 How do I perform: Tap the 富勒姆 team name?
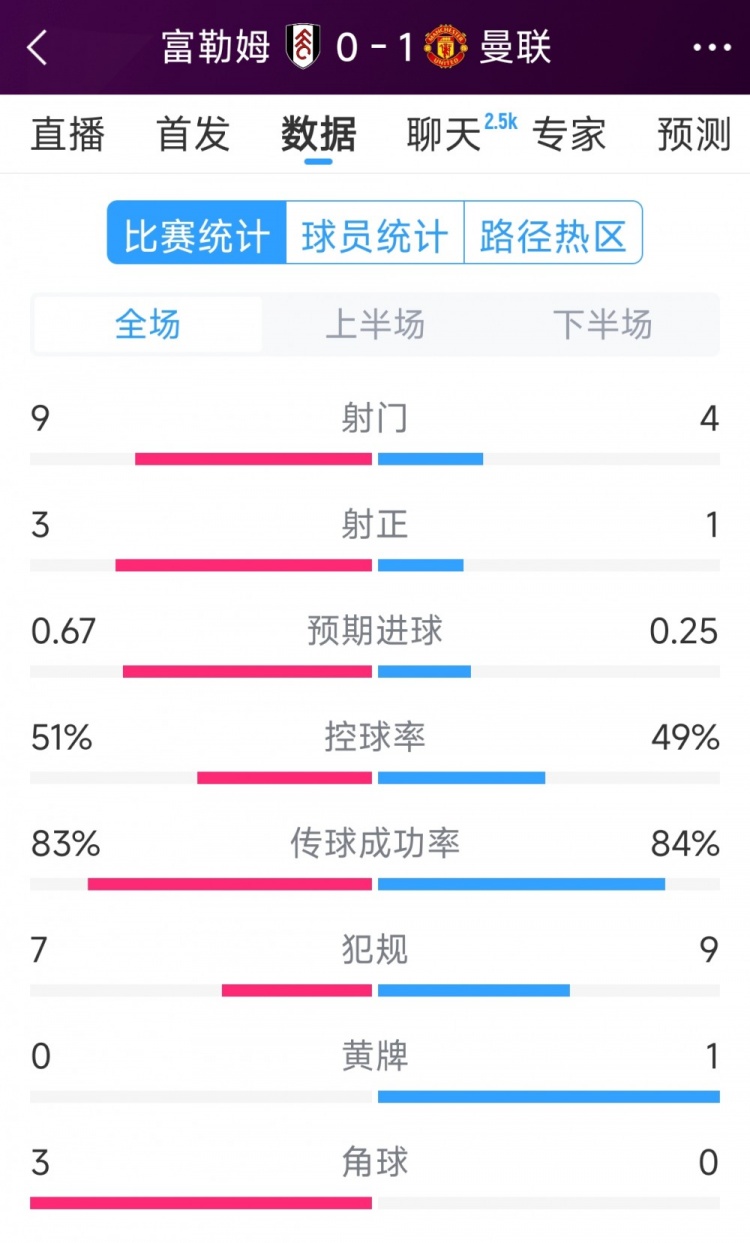pos(216,47)
